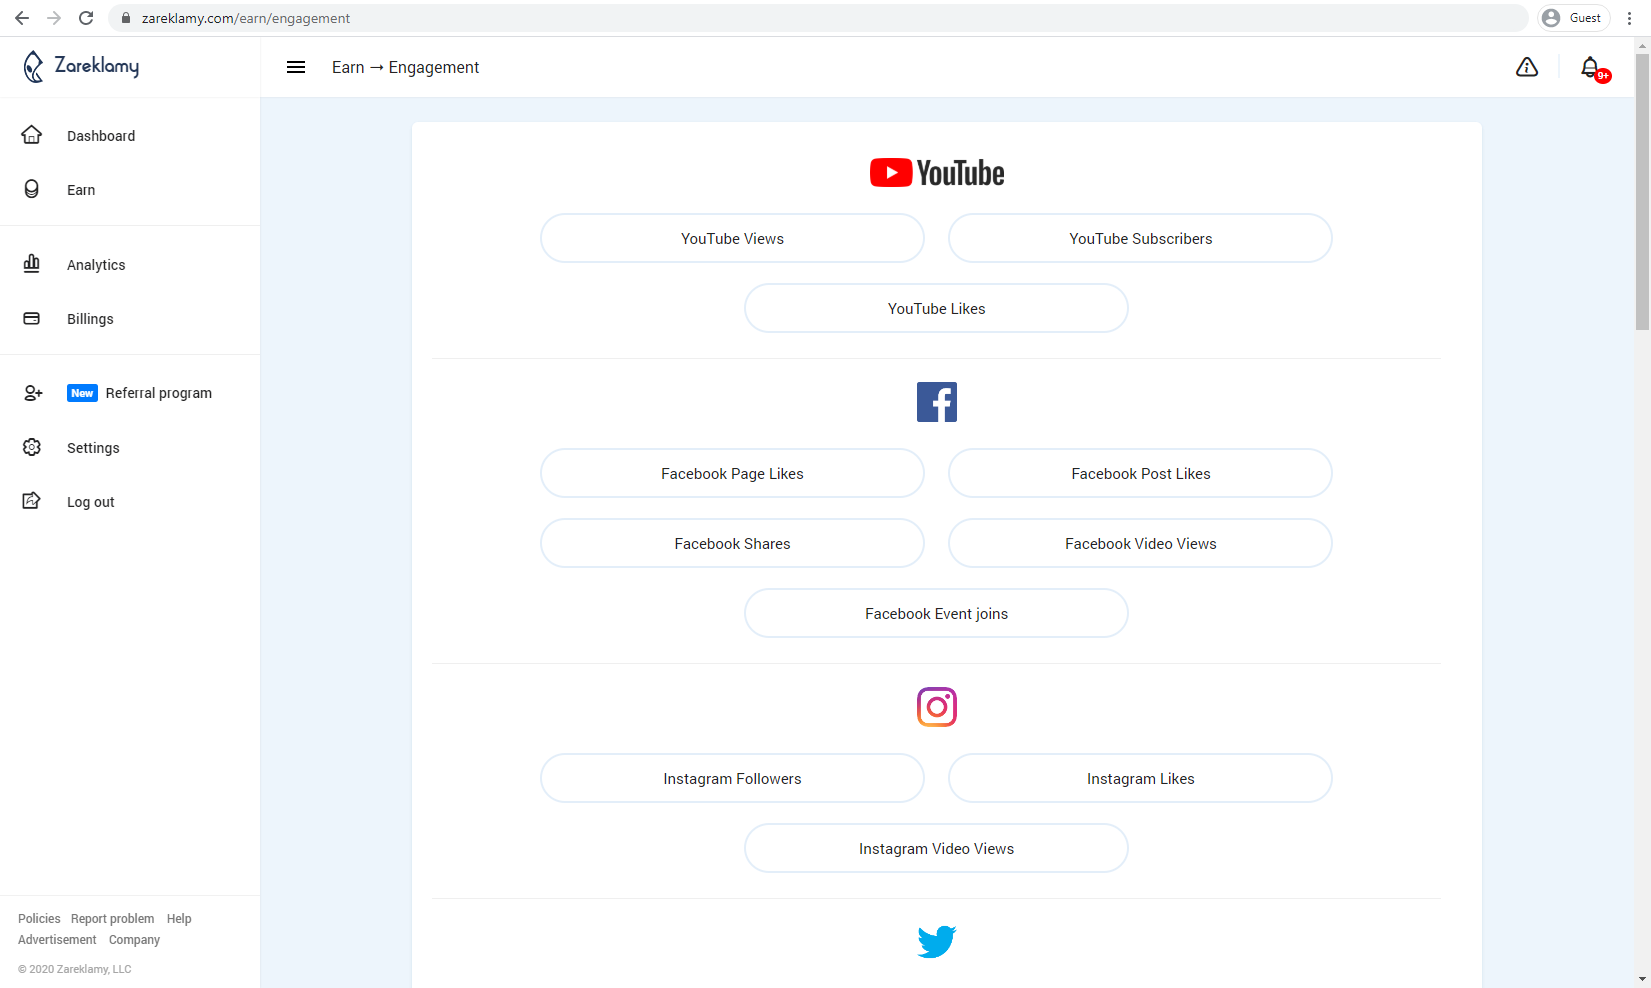Click the Guest profile avatar
The height and width of the screenshot is (988, 1651).
(x=1551, y=18)
